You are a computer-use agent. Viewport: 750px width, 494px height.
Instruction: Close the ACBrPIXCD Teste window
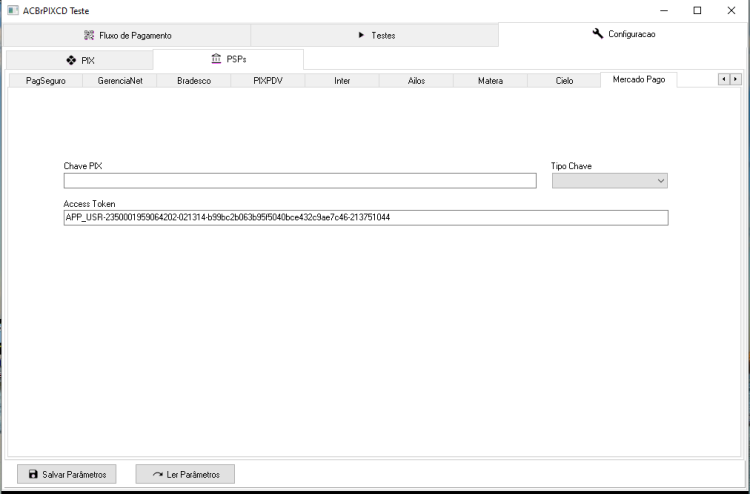[x=731, y=11]
